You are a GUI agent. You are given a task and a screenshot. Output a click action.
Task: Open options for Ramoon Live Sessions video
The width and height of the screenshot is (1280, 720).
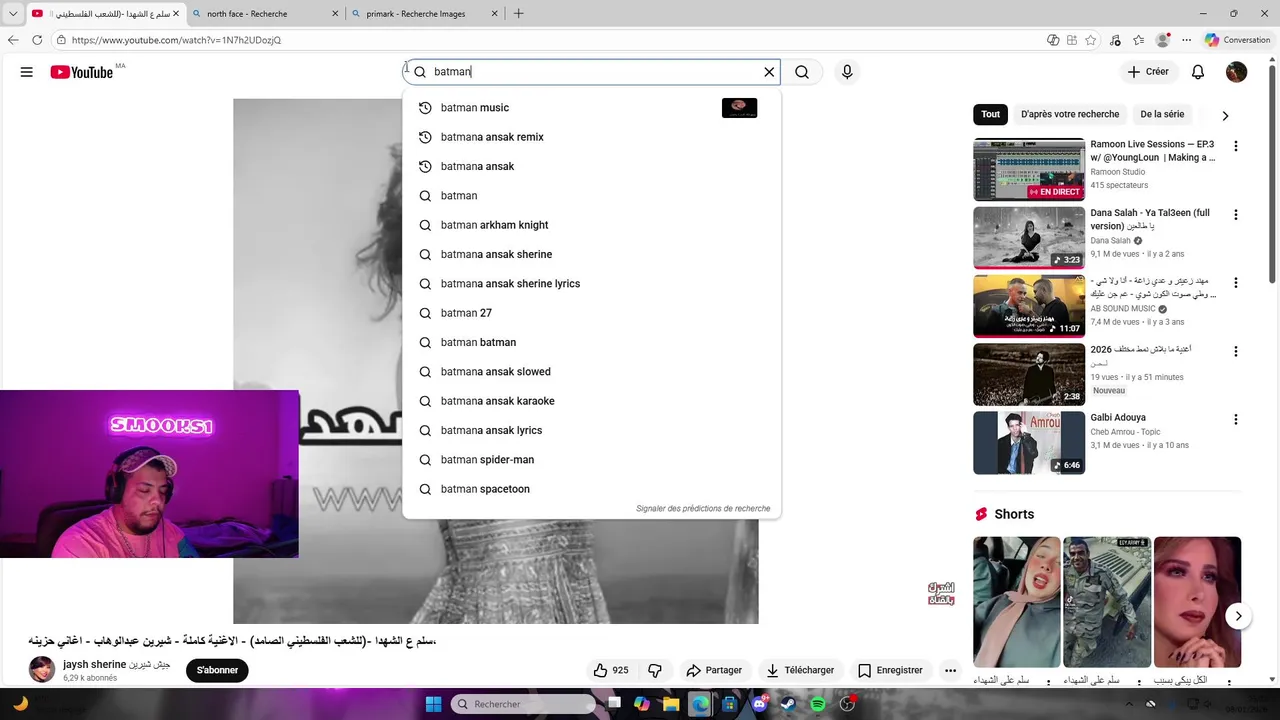(x=1235, y=146)
